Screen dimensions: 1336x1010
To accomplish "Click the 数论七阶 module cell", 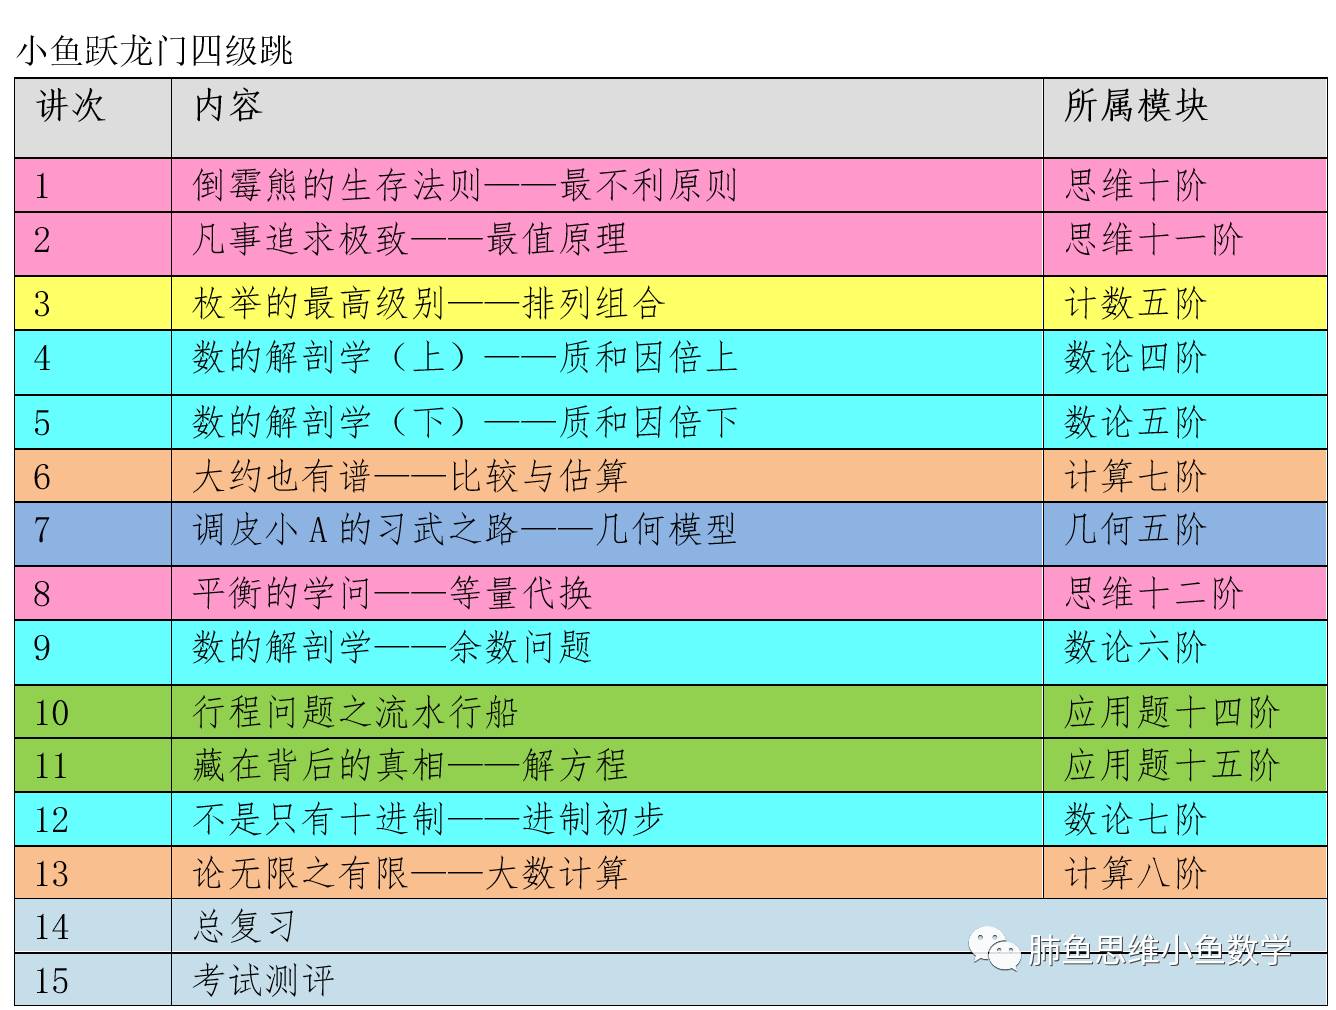I will tap(1185, 820).
